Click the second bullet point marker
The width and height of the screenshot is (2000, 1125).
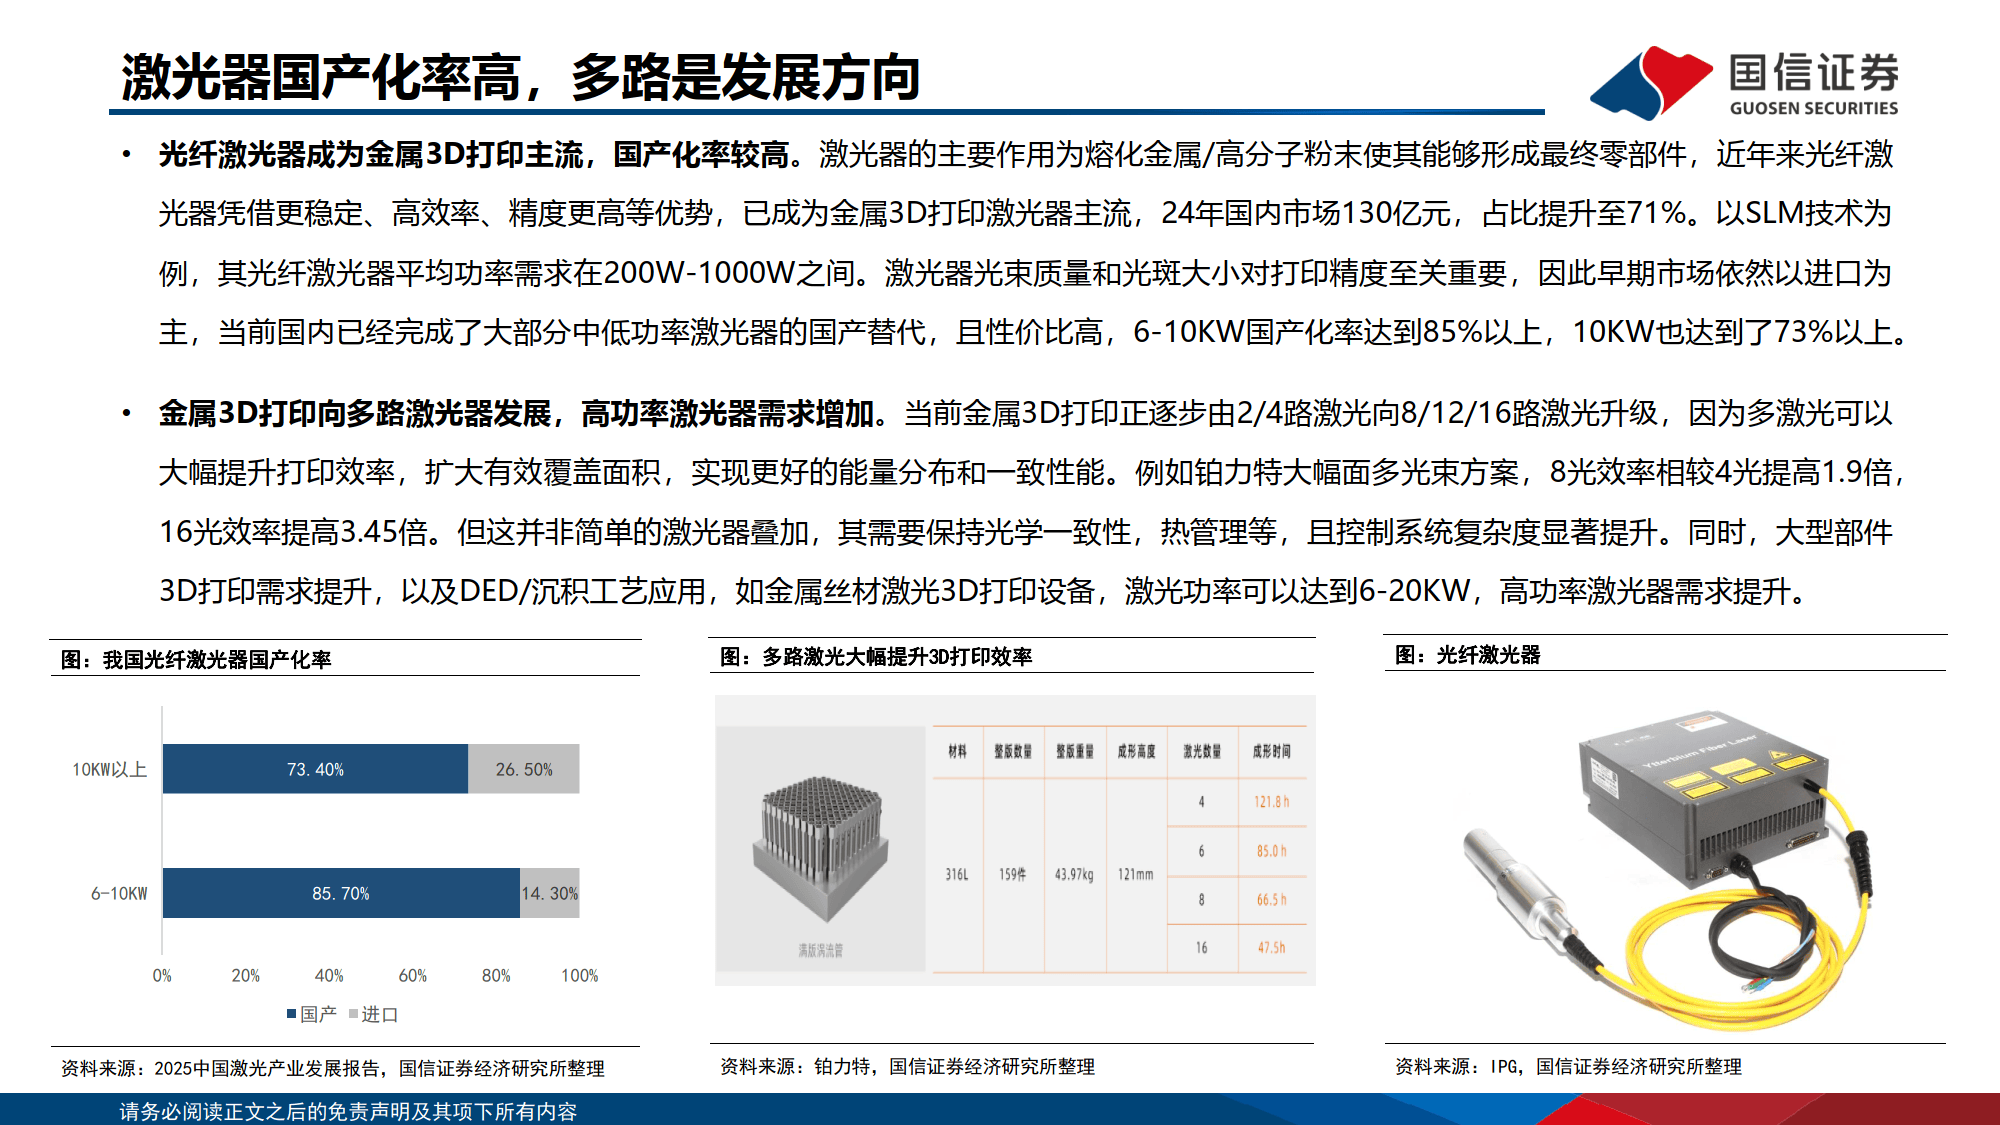(x=127, y=410)
